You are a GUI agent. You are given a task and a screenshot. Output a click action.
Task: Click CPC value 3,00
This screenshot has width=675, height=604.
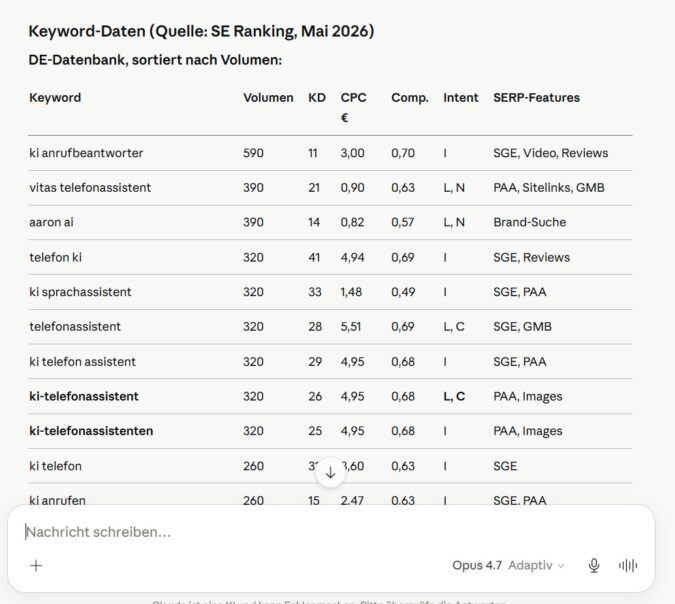(353, 153)
